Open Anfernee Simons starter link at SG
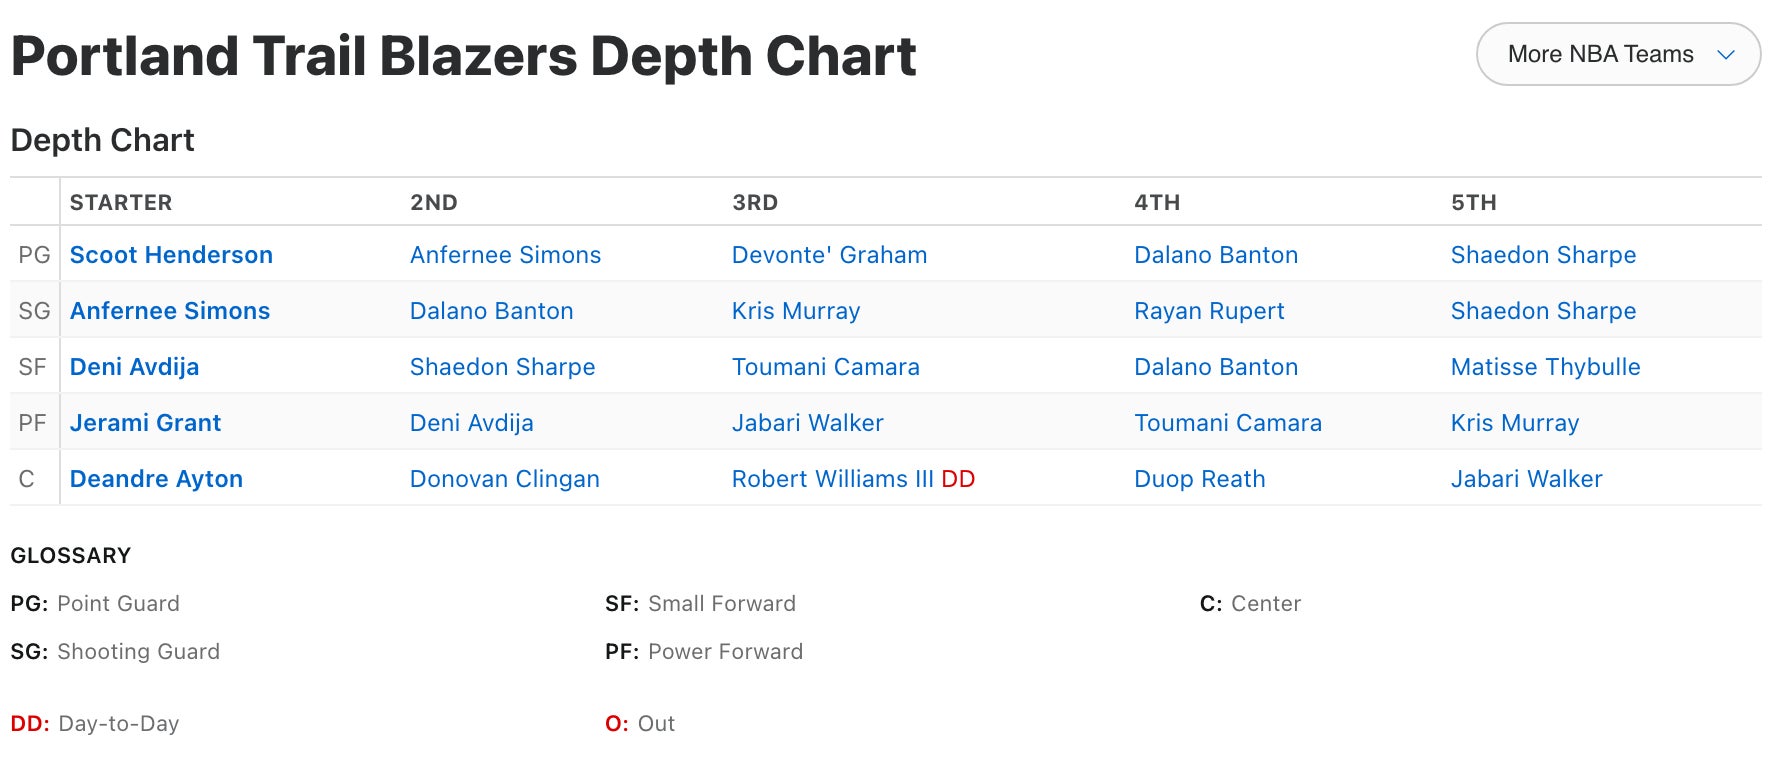The image size is (1776, 772). [170, 311]
